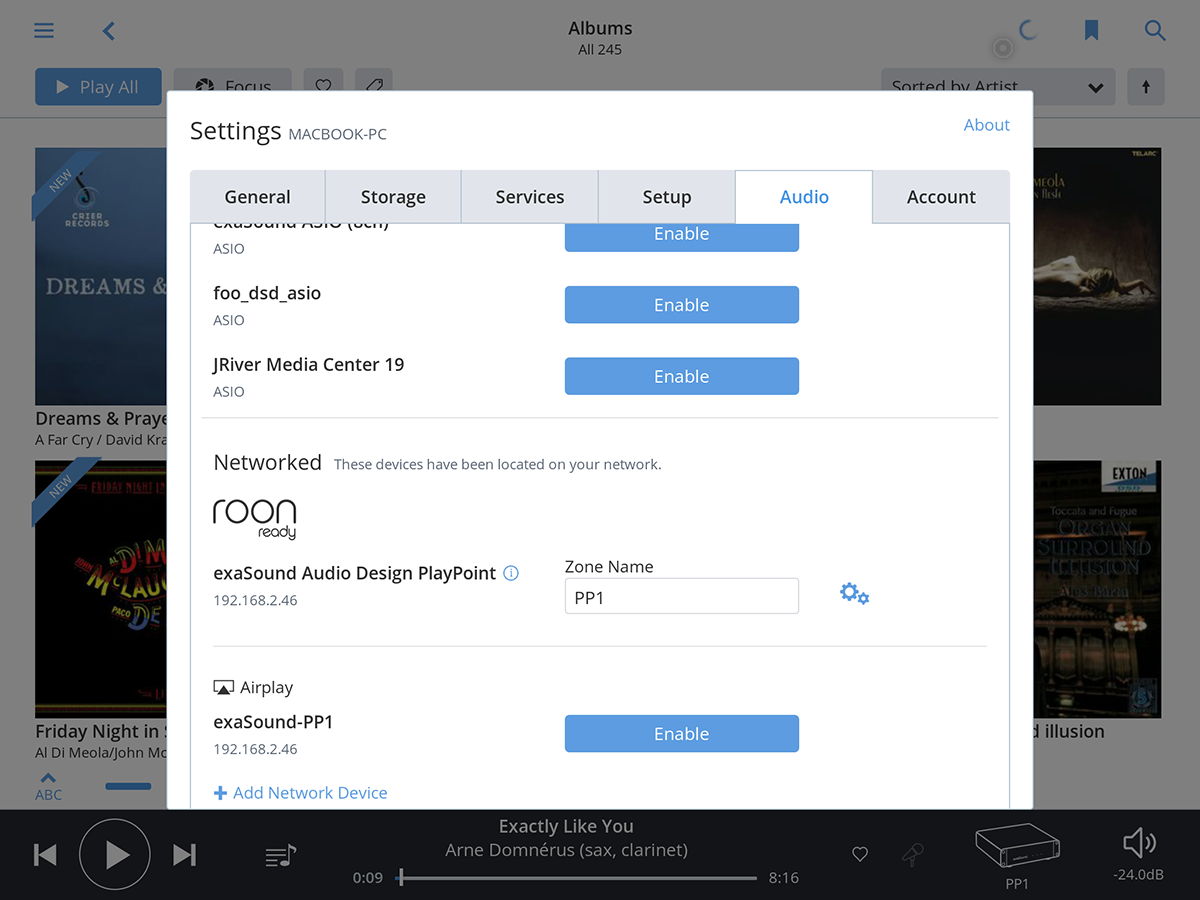Click artist Arne Domnérus (sax, clarinet)
This screenshot has width=1200, height=900.
pos(566,851)
